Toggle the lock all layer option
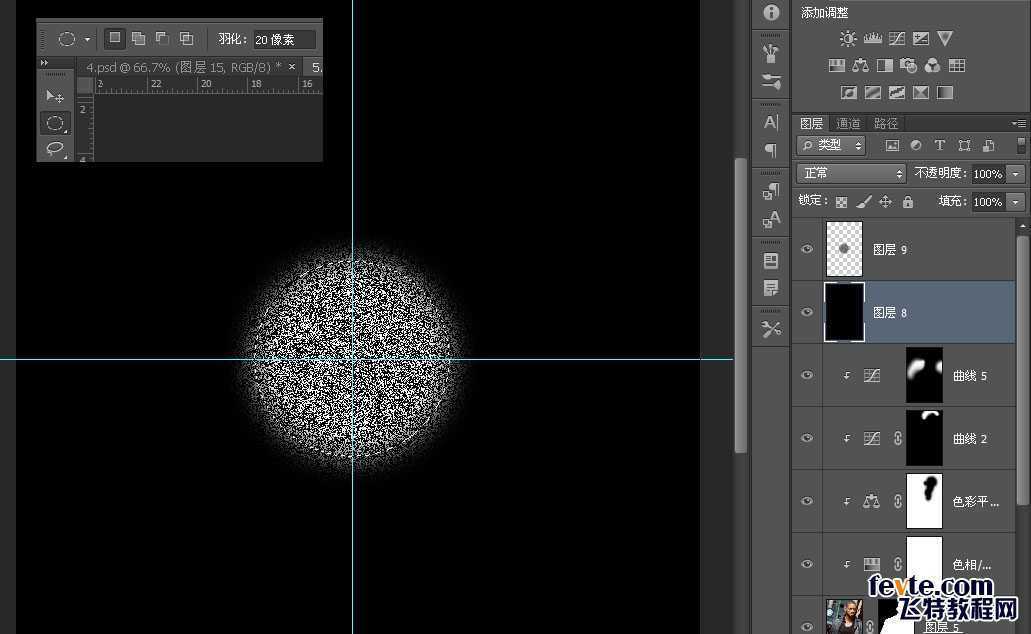 click(908, 202)
